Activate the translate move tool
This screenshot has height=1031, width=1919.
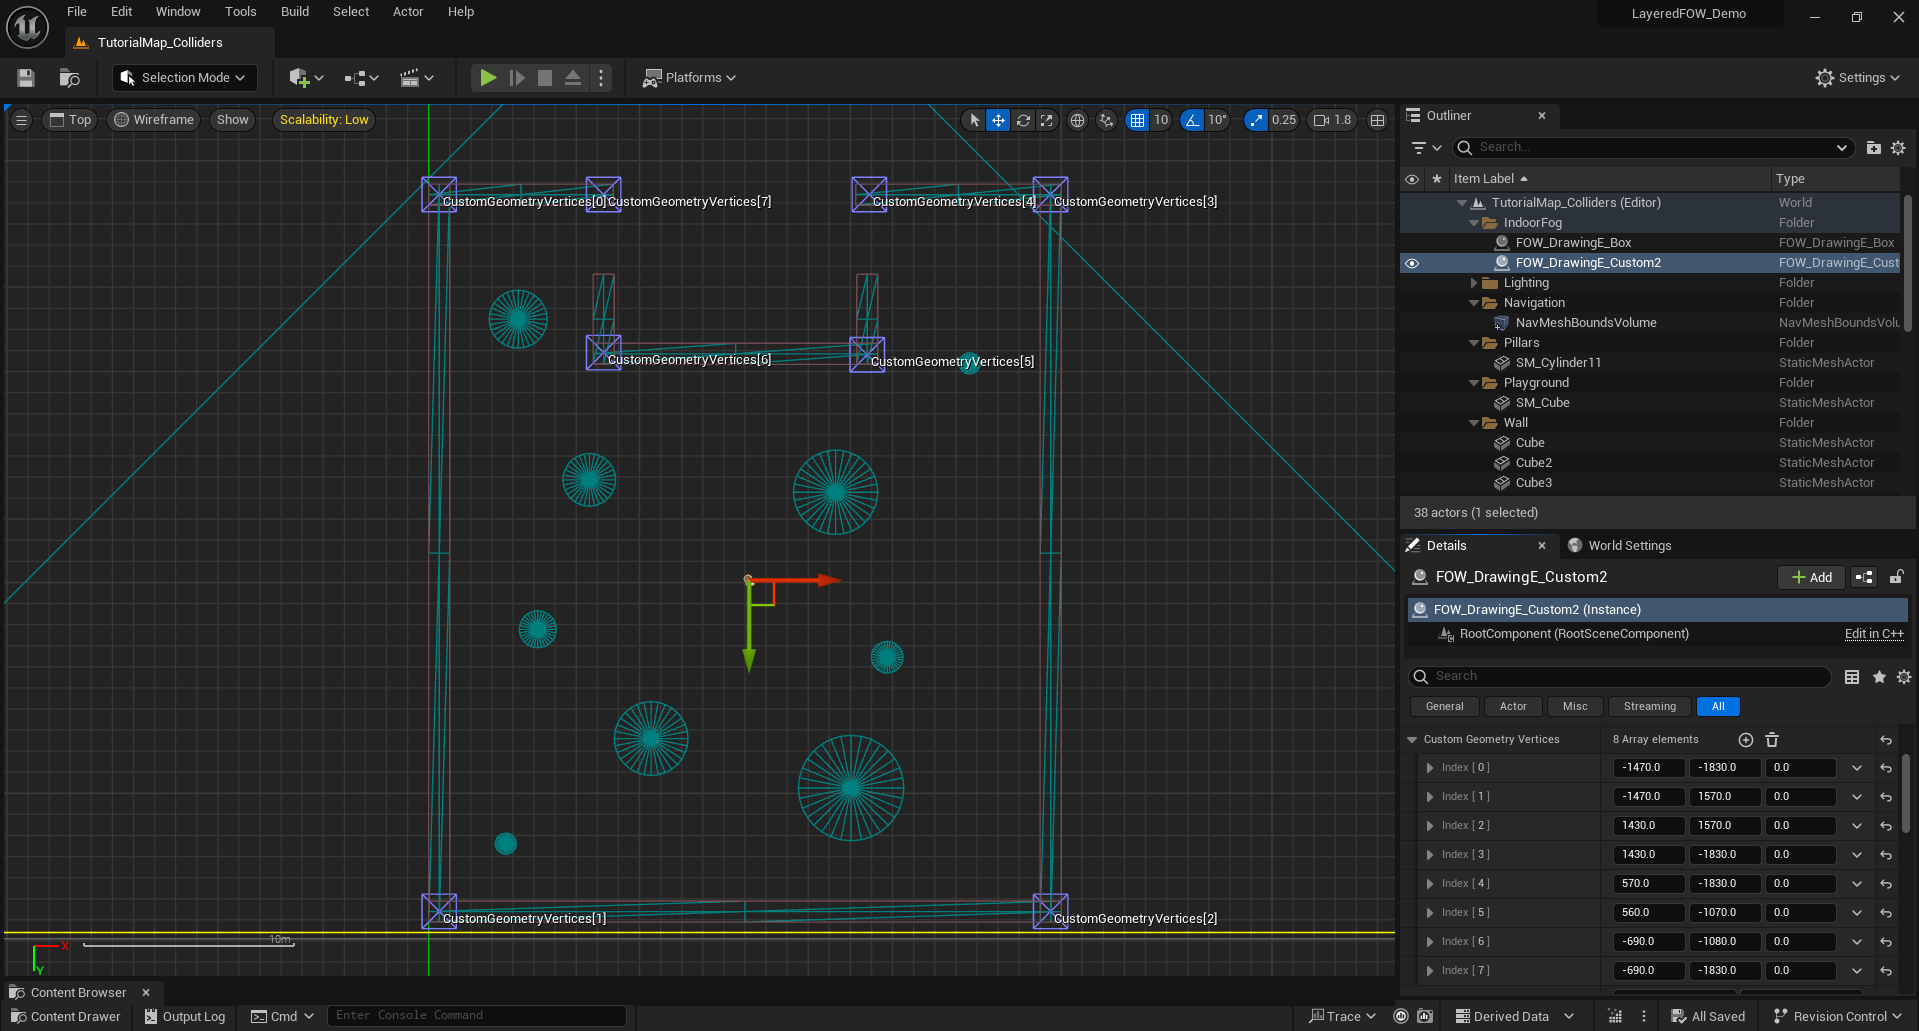click(999, 120)
